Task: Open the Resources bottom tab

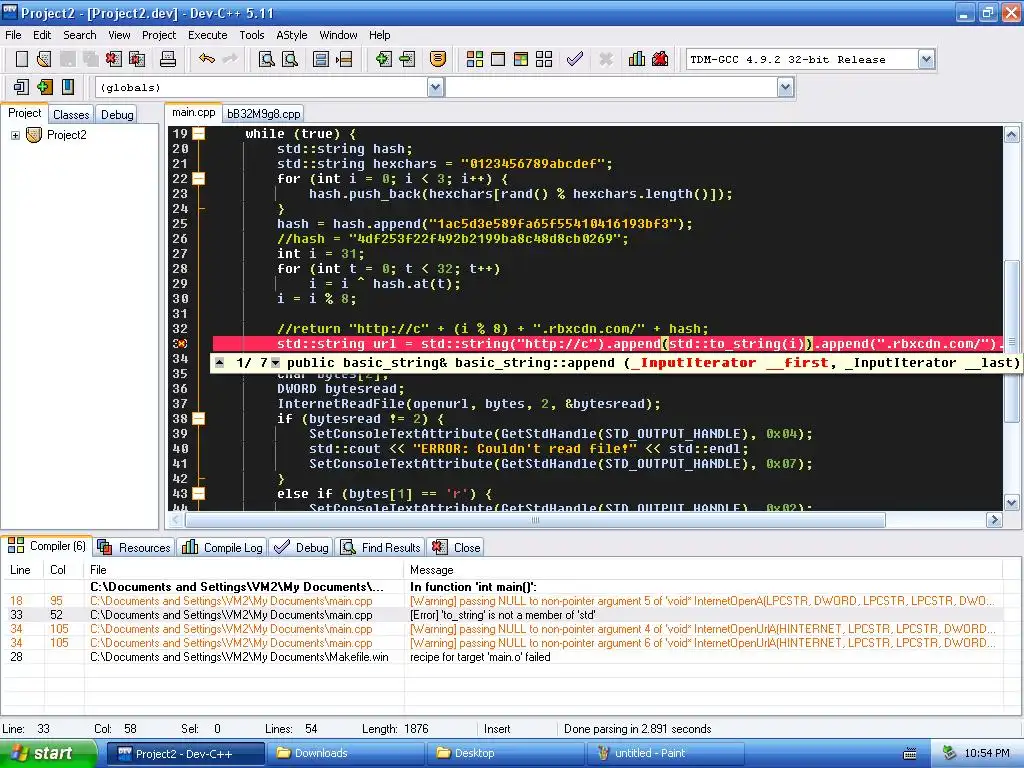Action: pyautogui.click(x=135, y=547)
